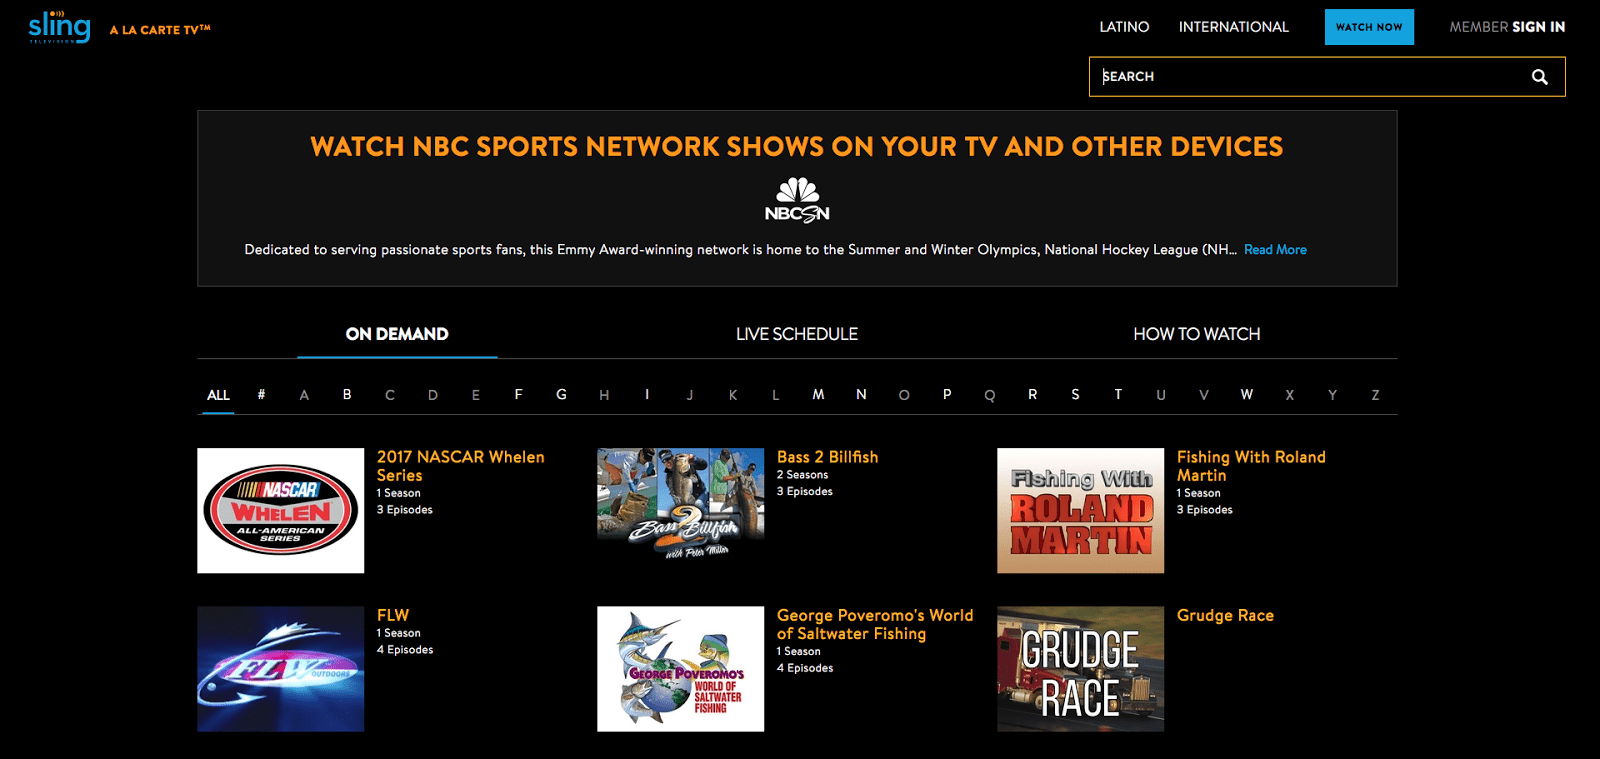The width and height of the screenshot is (1600, 759).
Task: Open the Grudge Race thumbnail
Action: [x=1081, y=669]
